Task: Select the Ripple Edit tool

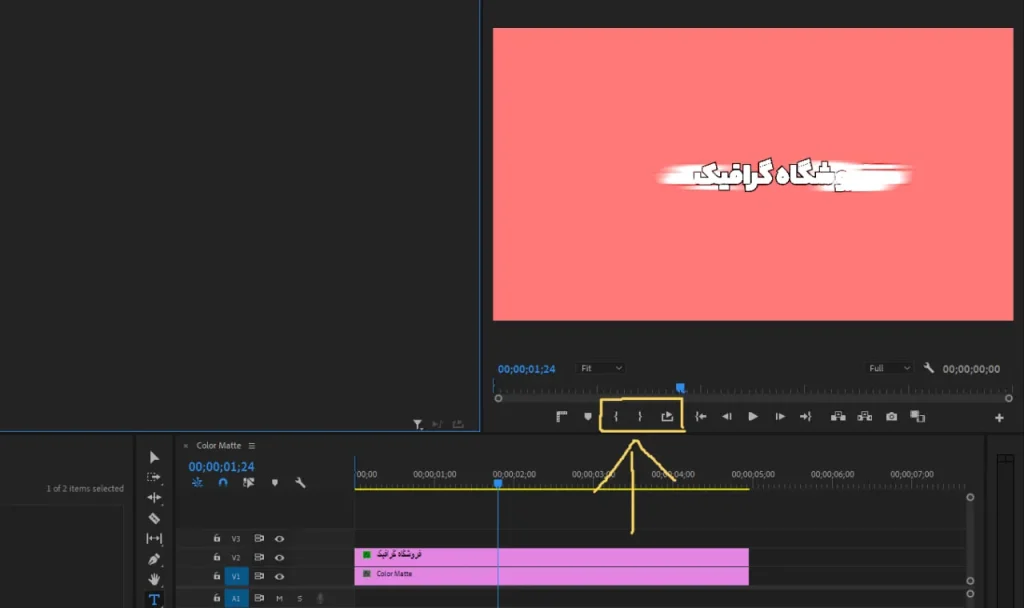Action: click(154, 498)
